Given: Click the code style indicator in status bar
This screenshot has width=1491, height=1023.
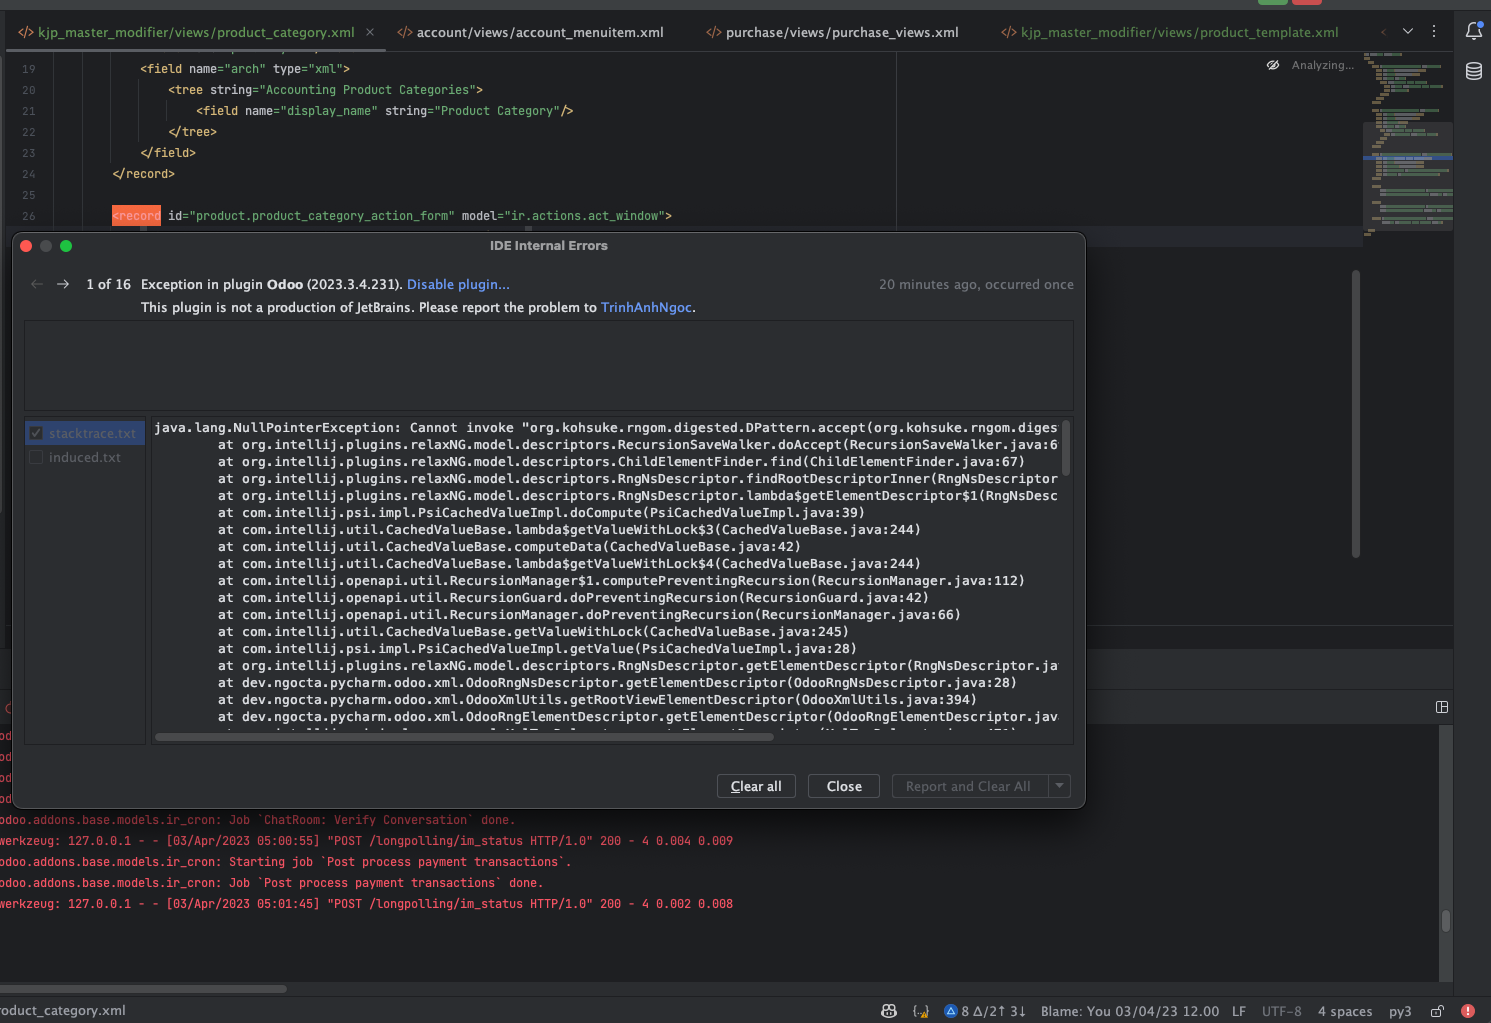Looking at the screenshot, I should (x=1345, y=1011).
